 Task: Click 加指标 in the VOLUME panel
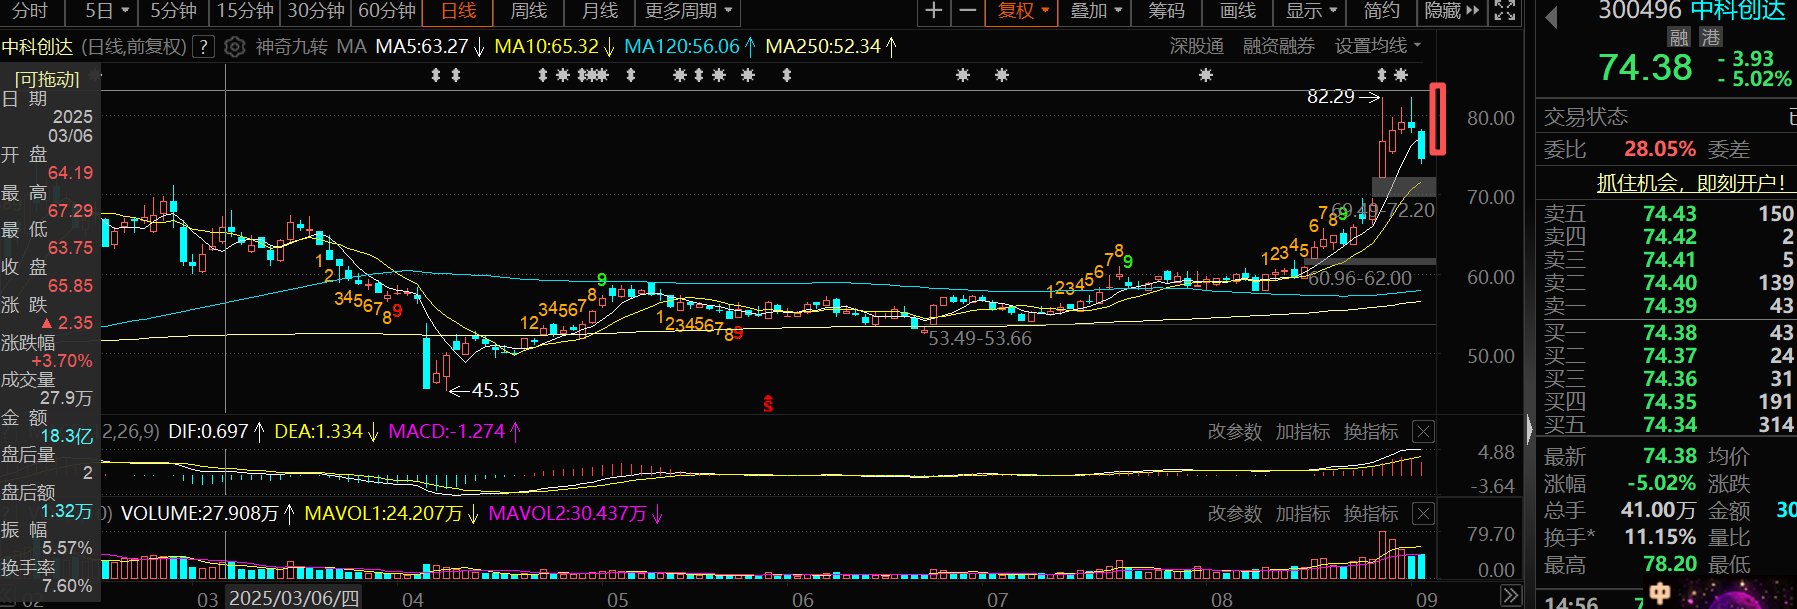click(1303, 514)
